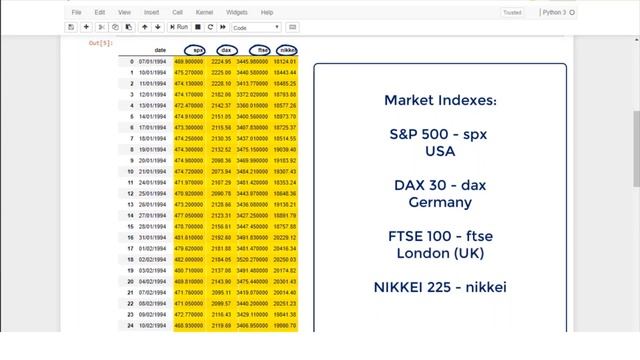Click the 'DAX 30 - dax' line
This screenshot has height=360, width=640.
coord(440,185)
